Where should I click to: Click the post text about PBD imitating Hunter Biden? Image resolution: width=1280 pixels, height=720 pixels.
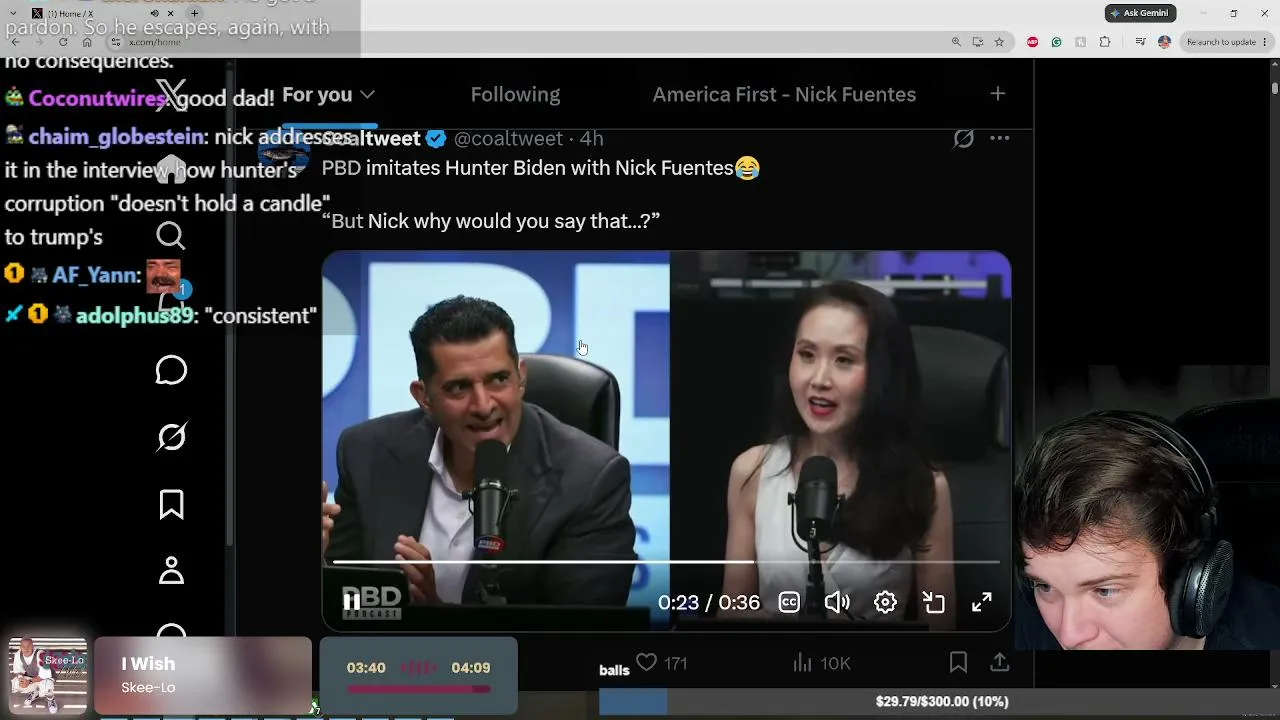[x=541, y=168]
